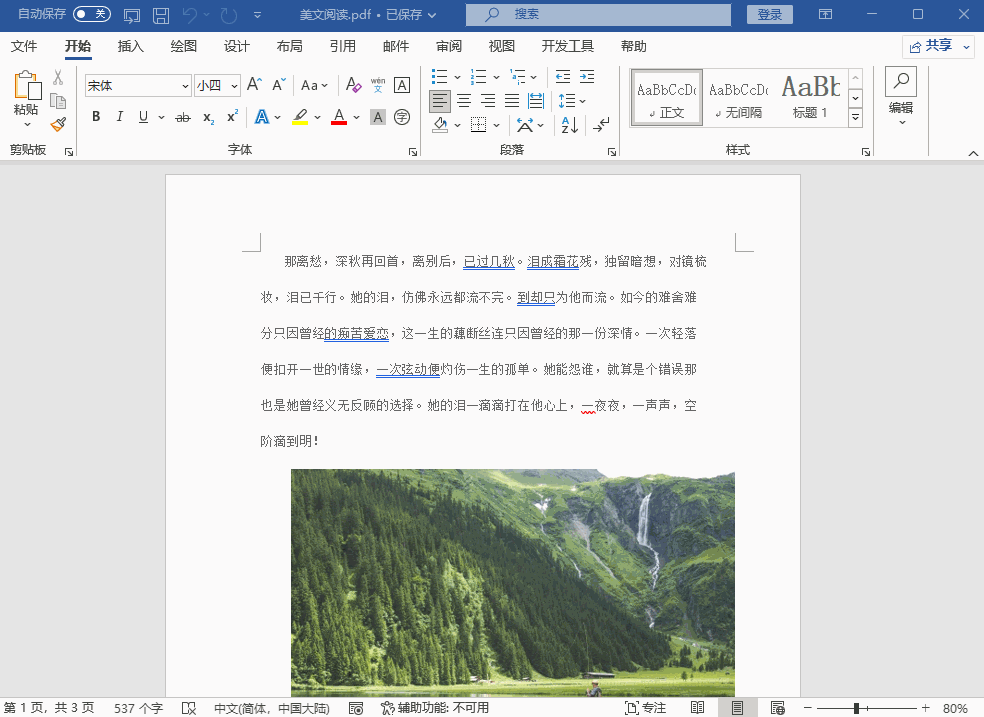Switch to the 设计 tab
The image size is (984, 717).
click(237, 46)
